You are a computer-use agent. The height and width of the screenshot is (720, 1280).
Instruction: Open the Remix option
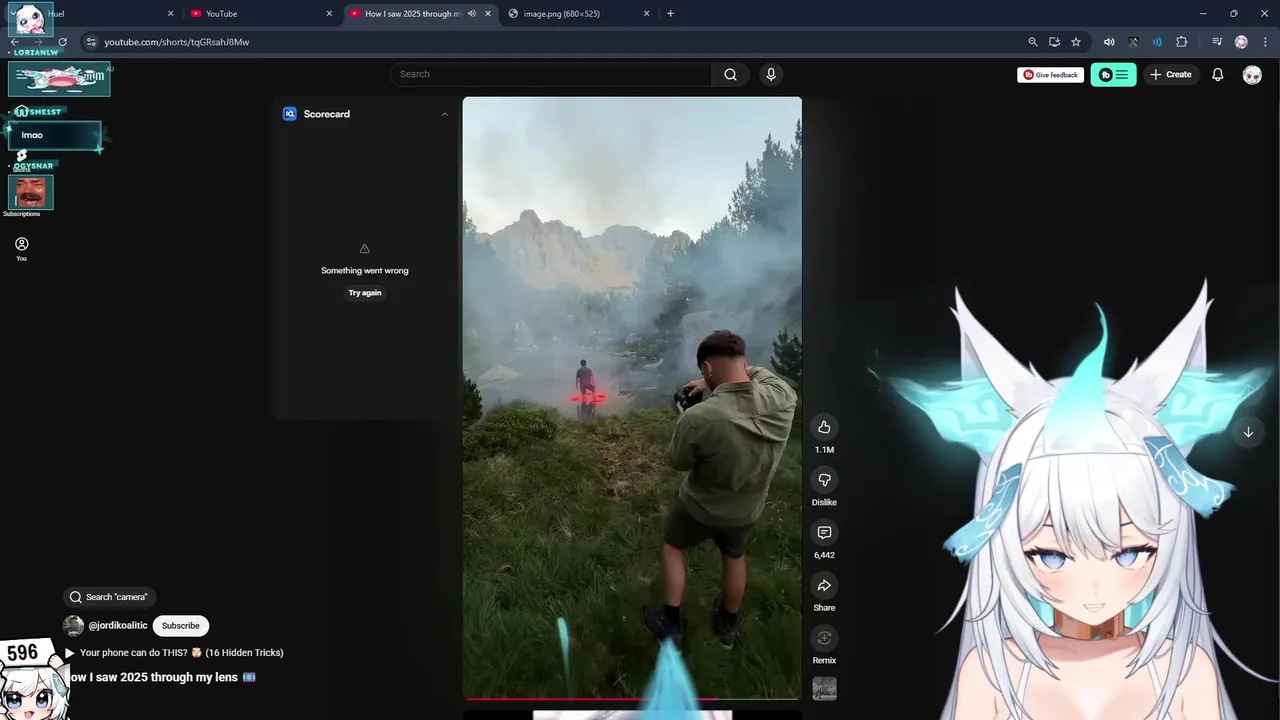click(824, 638)
